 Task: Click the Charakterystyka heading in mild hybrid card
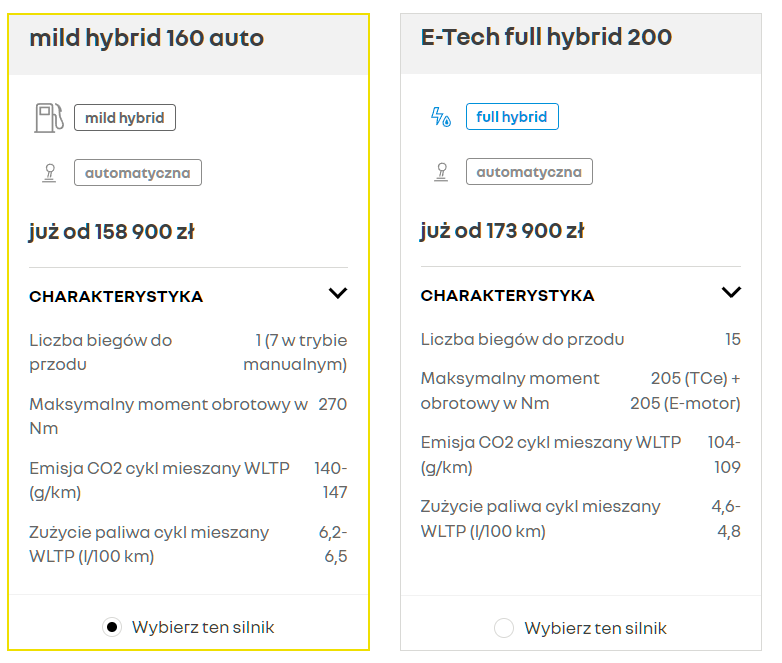point(116,296)
